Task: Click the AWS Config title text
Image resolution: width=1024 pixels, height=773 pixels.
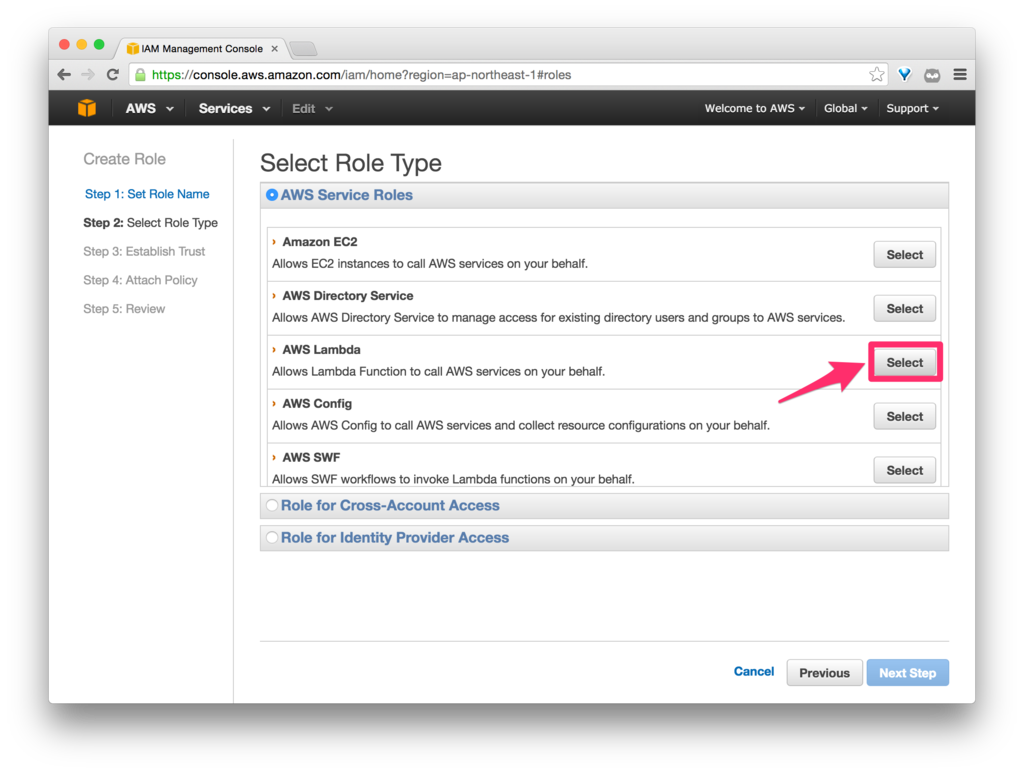Action: 317,403
